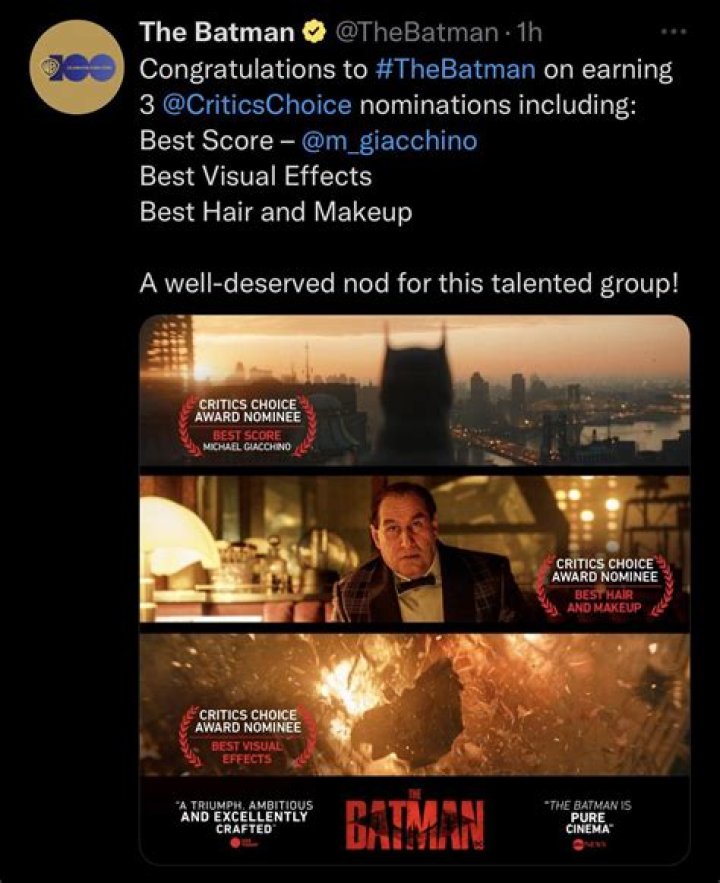Open the @m_giacchino mention

coord(390,141)
